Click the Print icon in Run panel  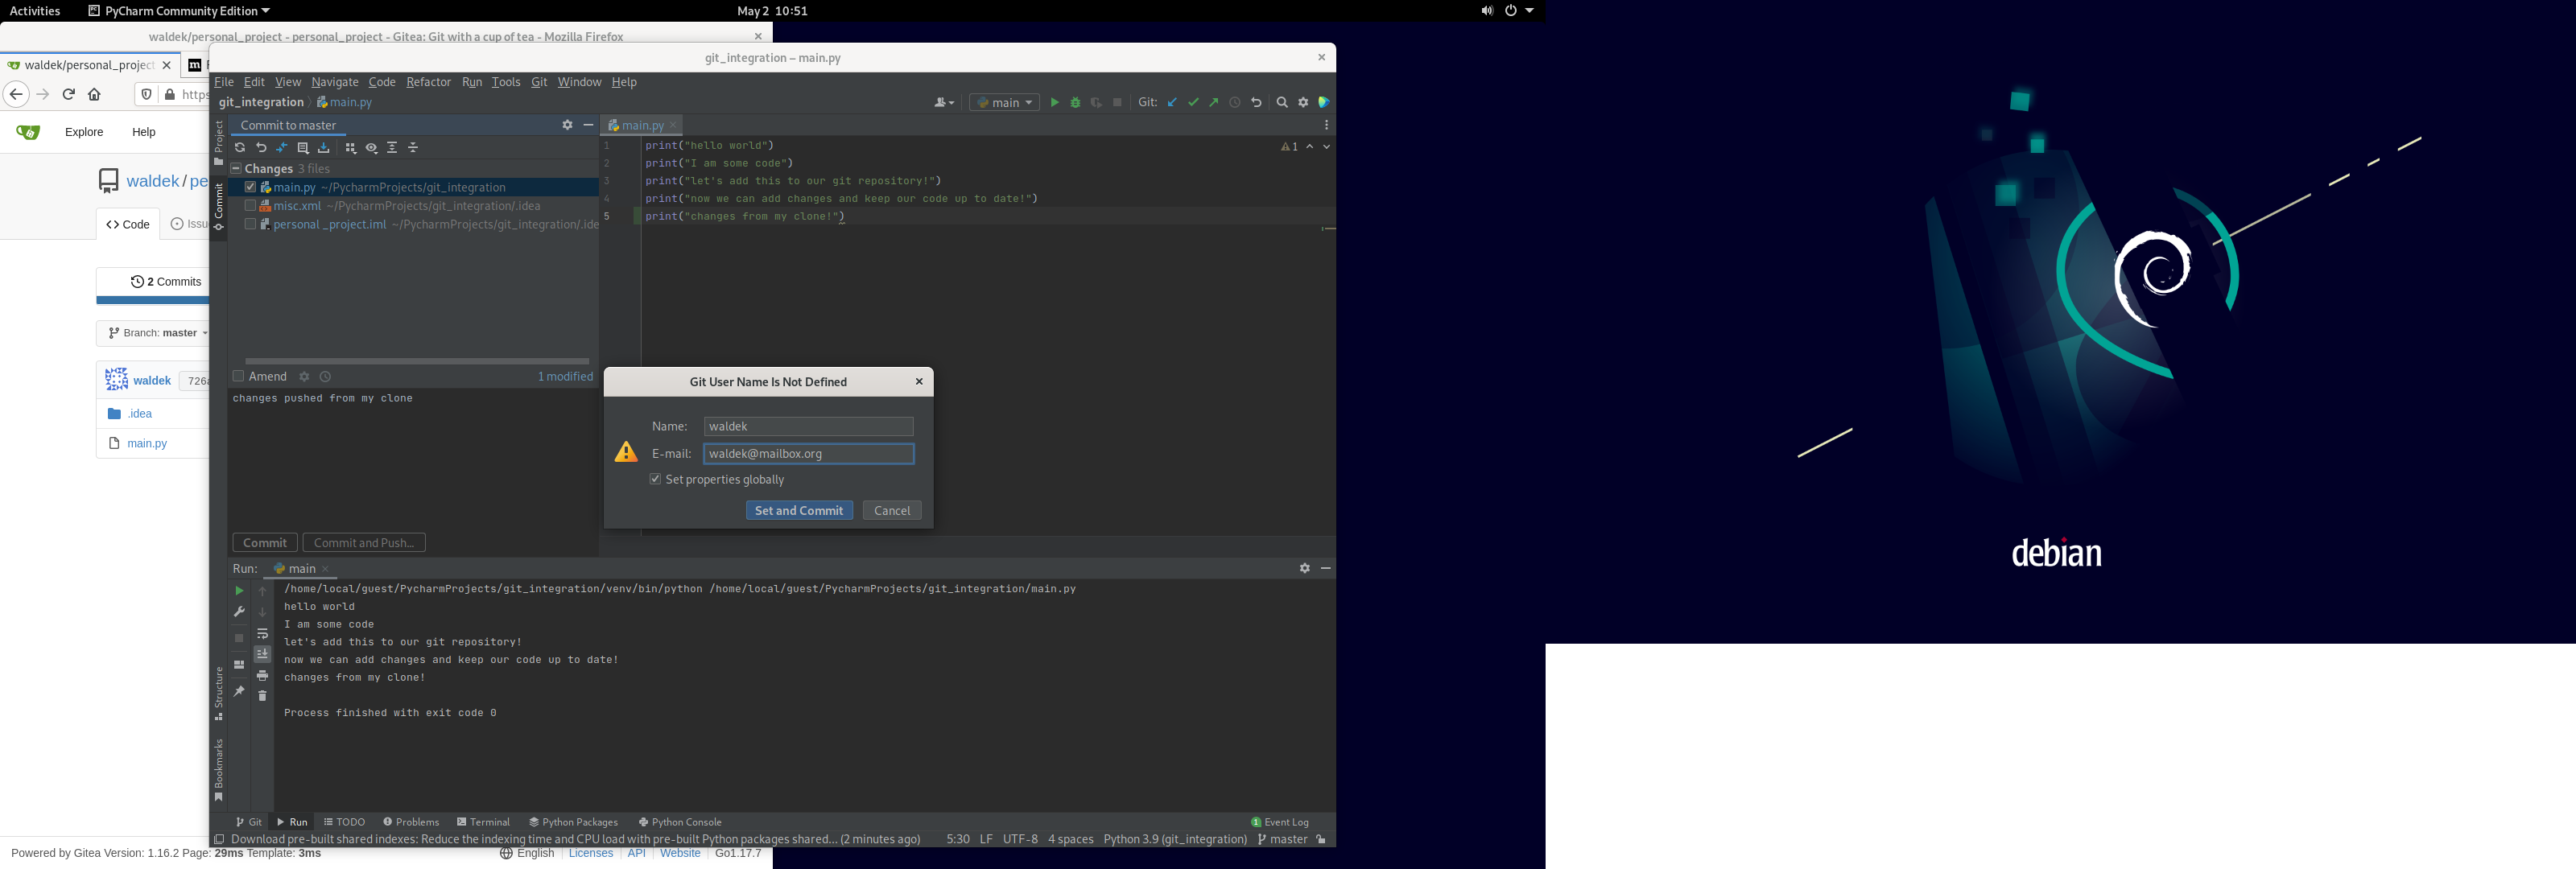tap(262, 676)
